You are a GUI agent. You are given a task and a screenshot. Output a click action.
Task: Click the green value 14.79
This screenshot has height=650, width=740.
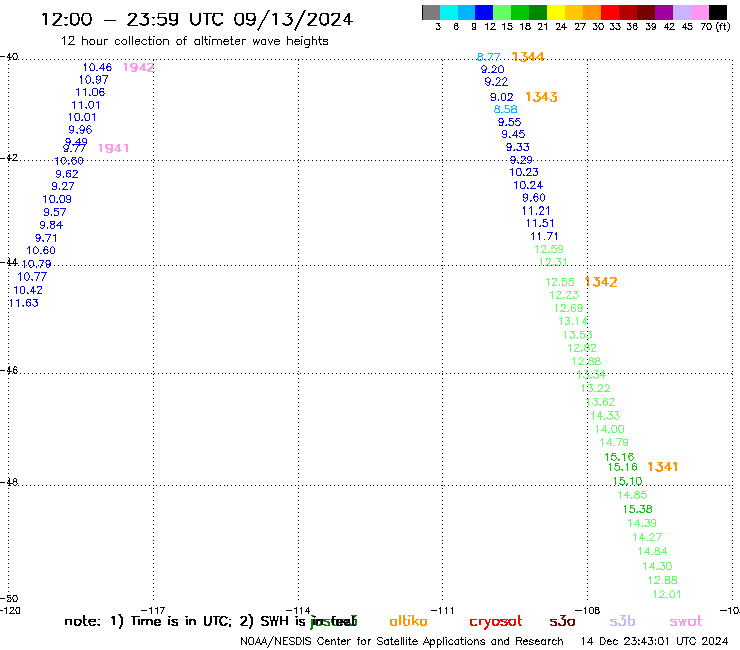point(614,442)
